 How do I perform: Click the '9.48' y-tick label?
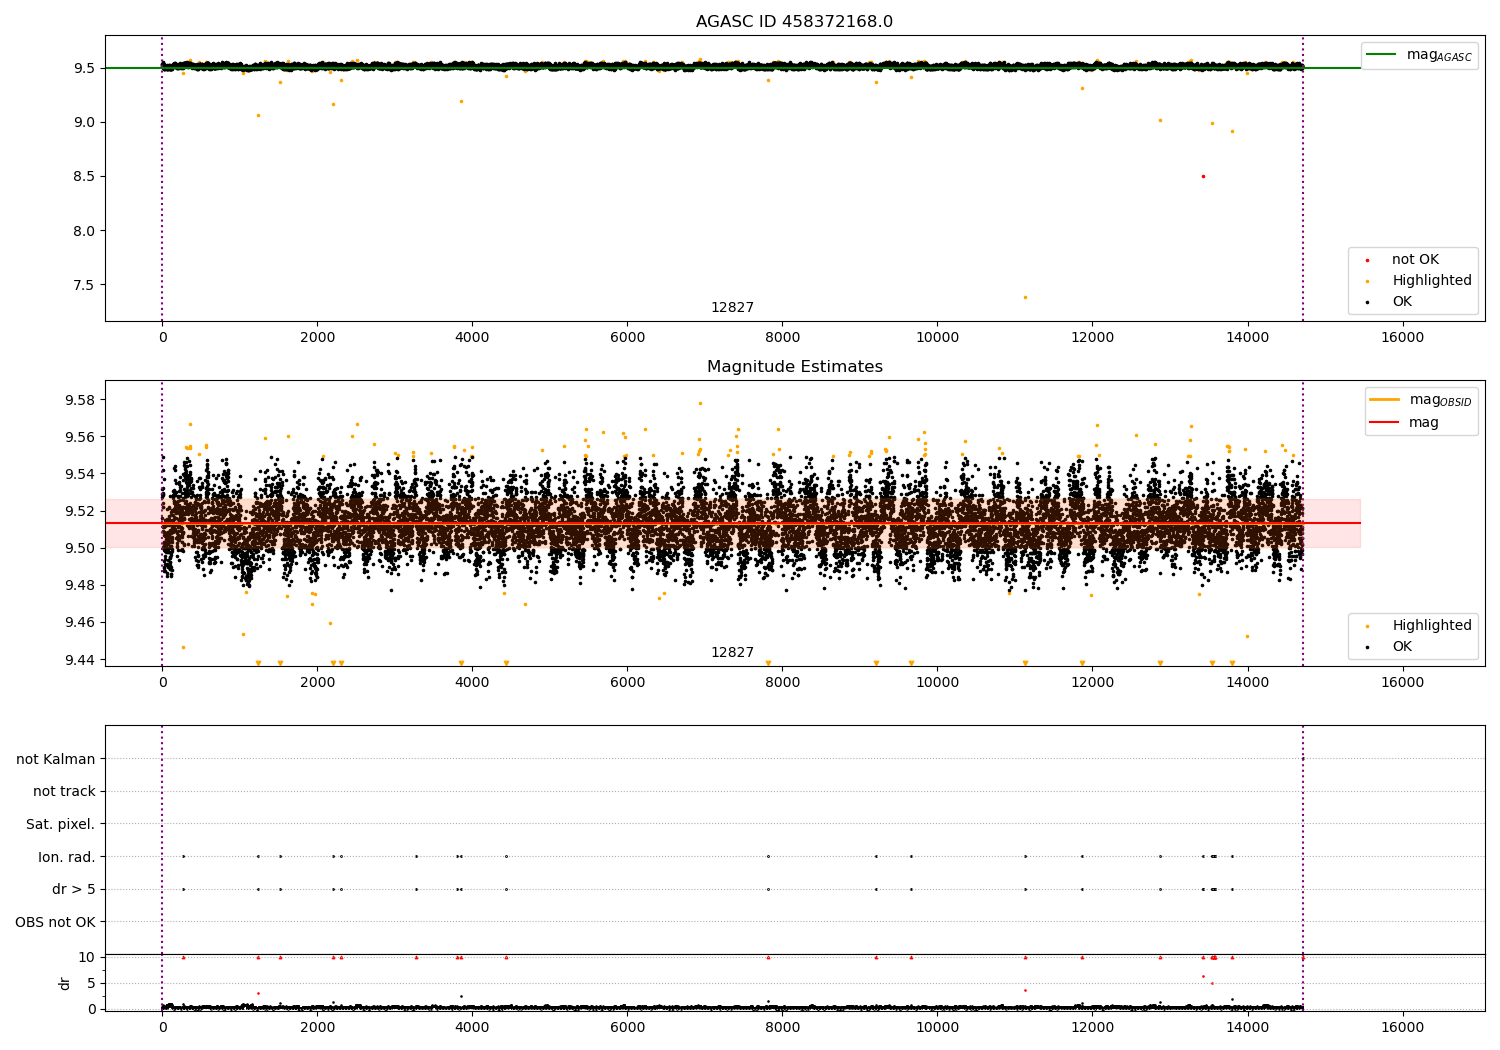click(x=80, y=585)
